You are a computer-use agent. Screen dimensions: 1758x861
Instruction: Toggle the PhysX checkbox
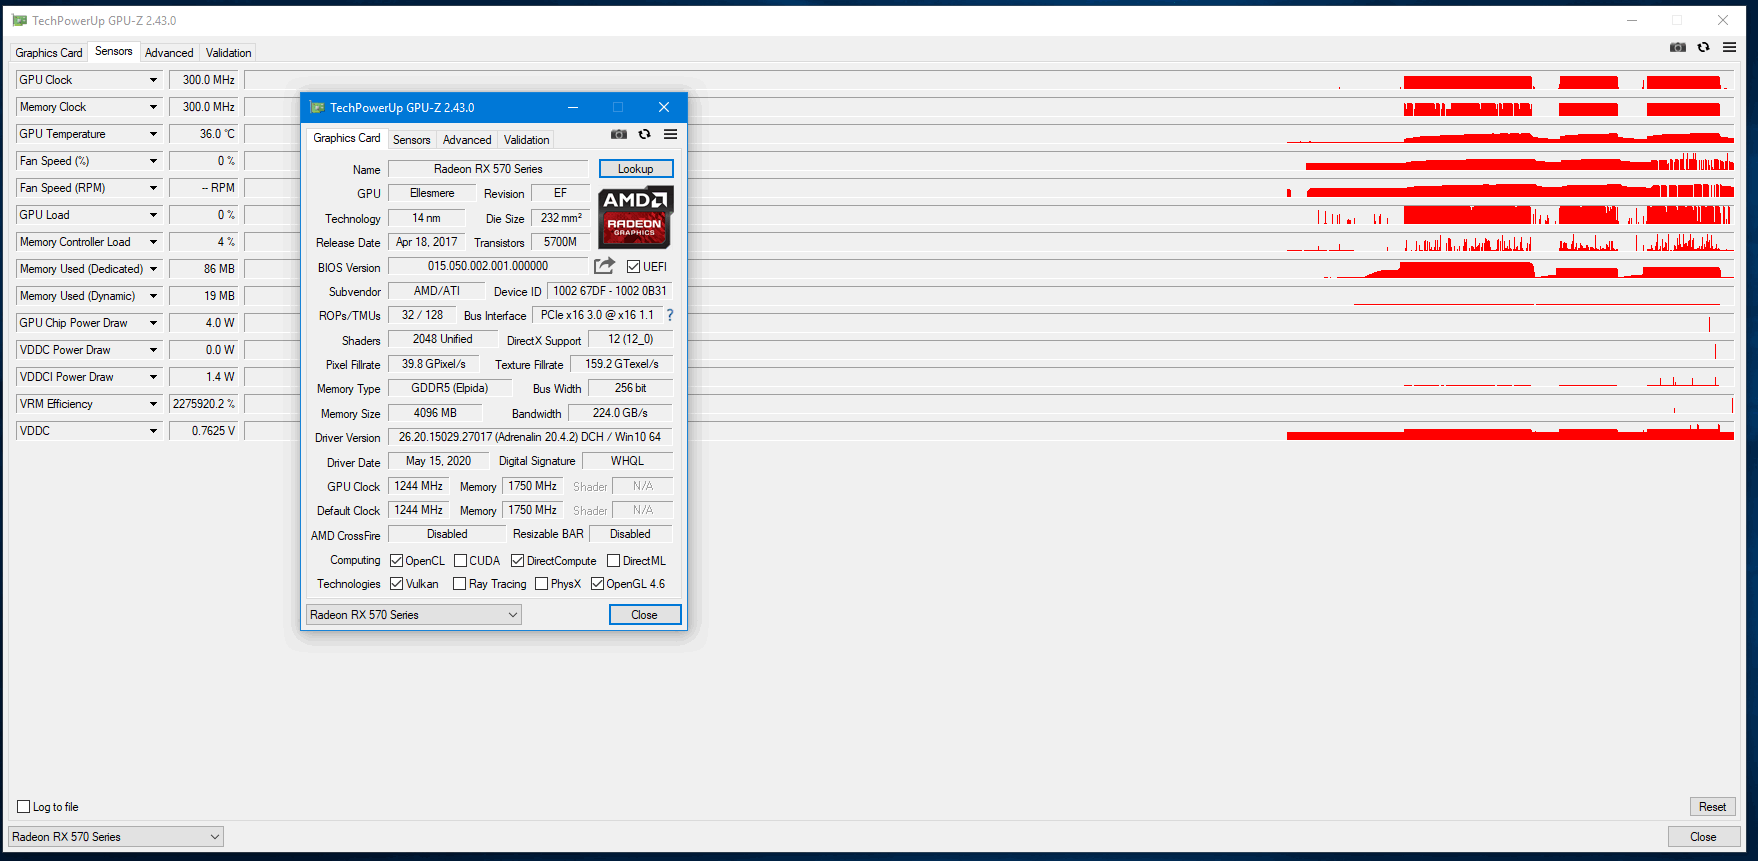(541, 584)
